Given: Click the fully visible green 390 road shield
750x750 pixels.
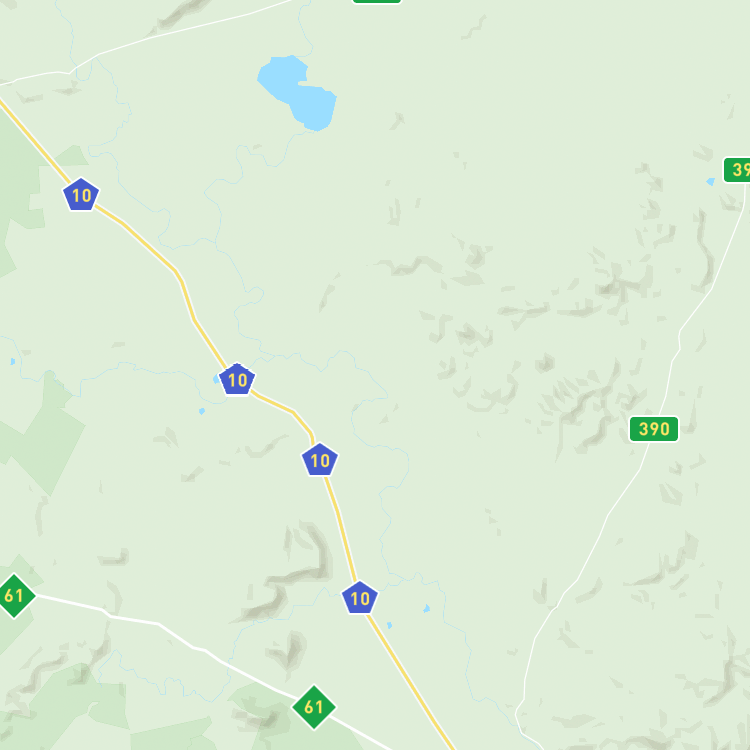Looking at the screenshot, I should (653, 429).
